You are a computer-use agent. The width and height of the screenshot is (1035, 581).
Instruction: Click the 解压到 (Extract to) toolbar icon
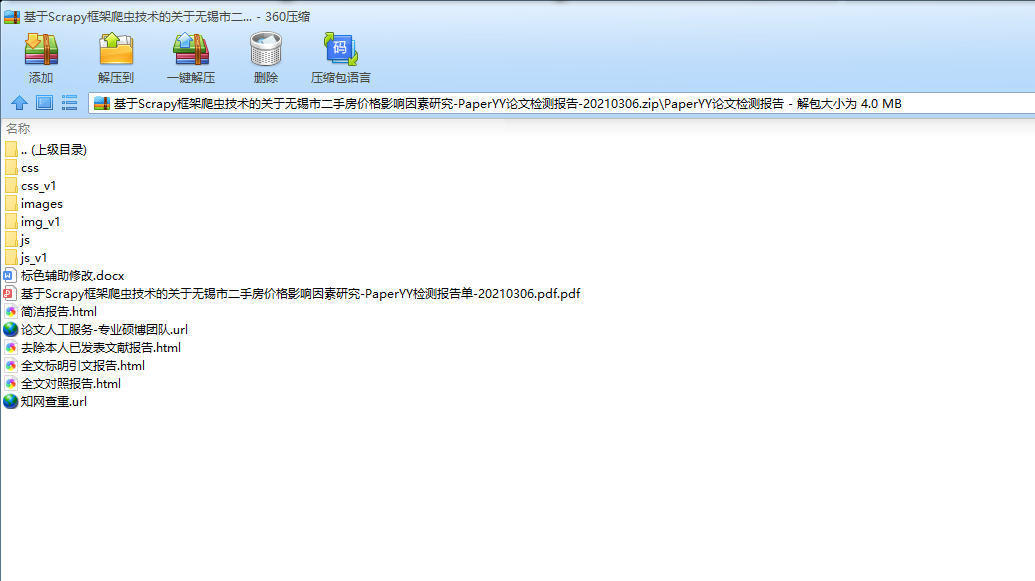point(116,50)
